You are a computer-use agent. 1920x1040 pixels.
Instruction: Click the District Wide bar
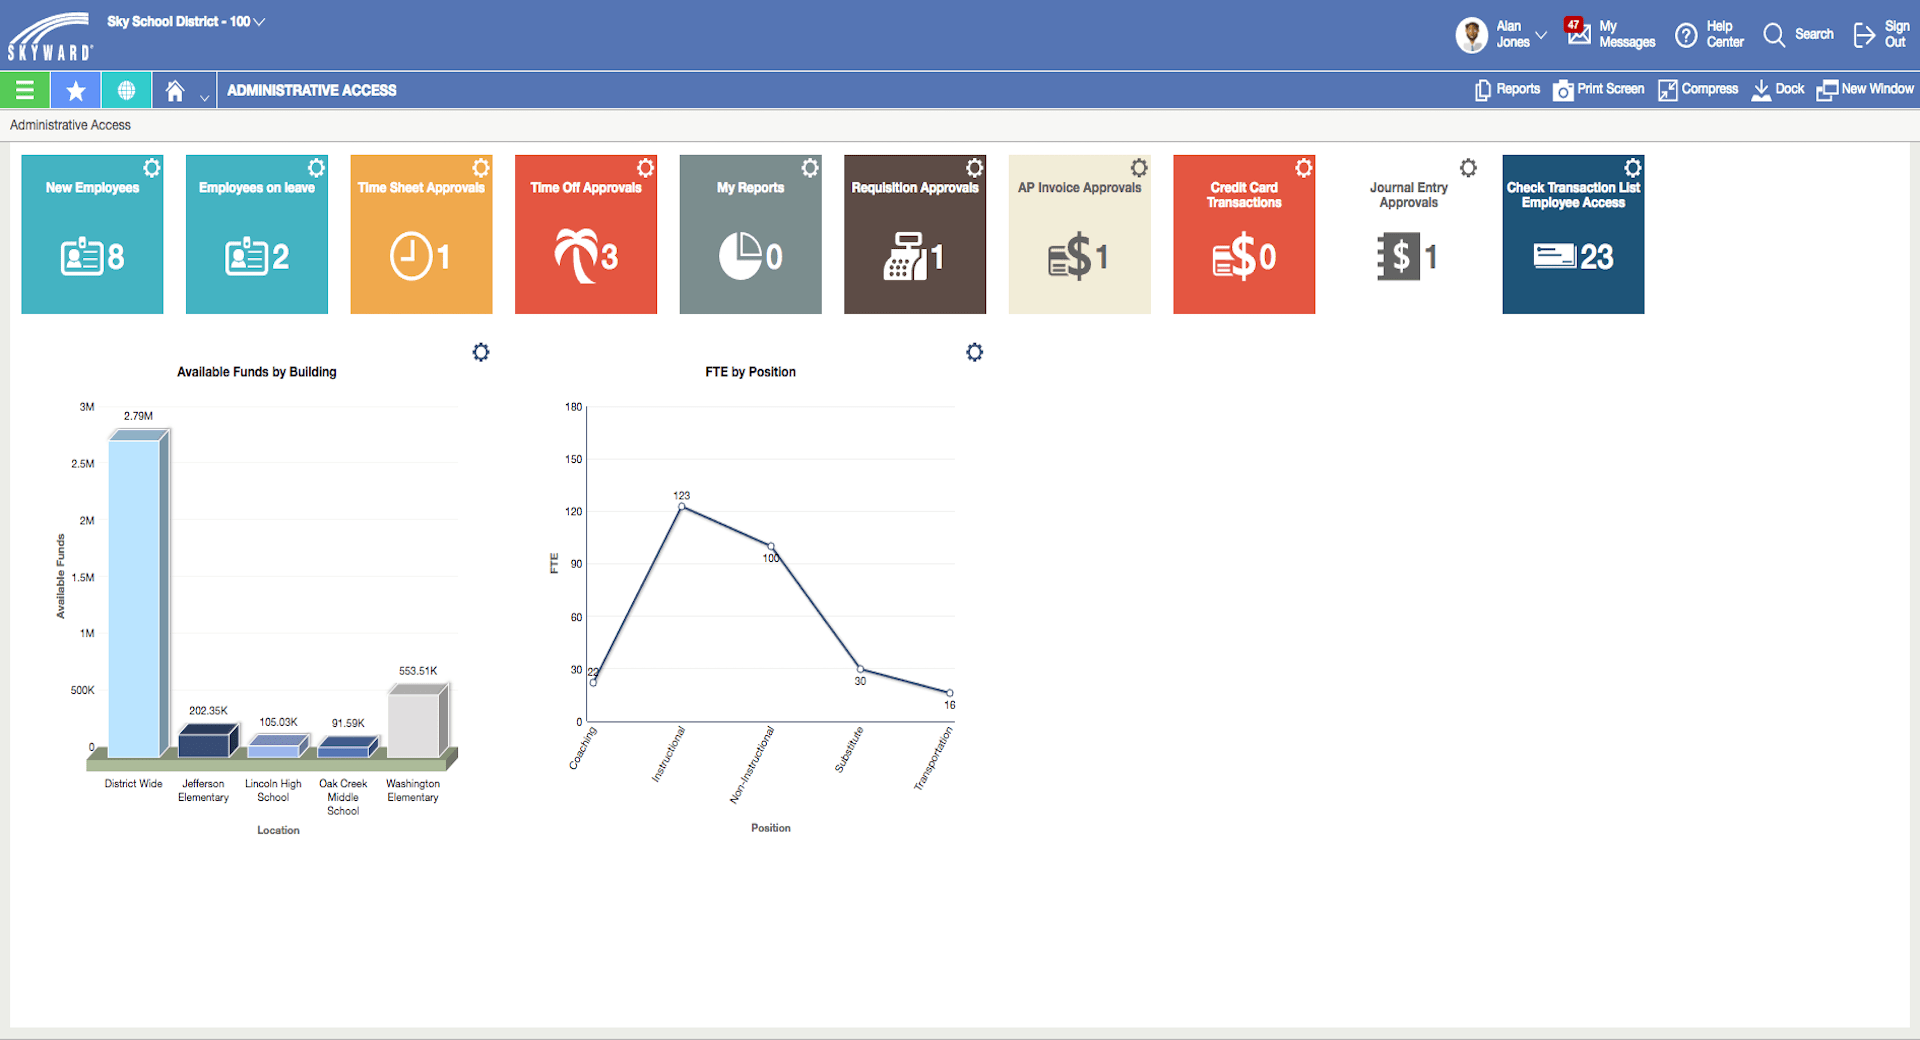(x=139, y=593)
